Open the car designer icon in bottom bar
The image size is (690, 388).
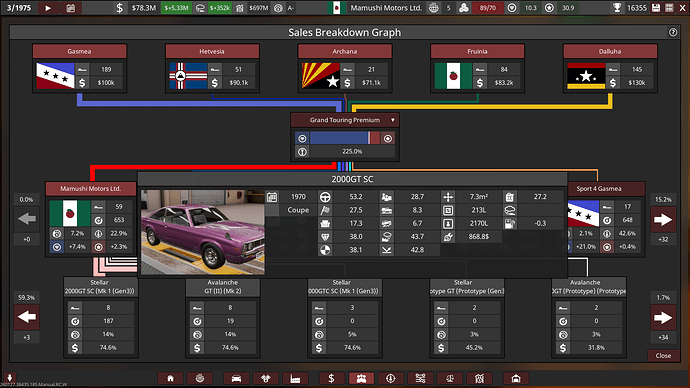[x=236, y=378]
